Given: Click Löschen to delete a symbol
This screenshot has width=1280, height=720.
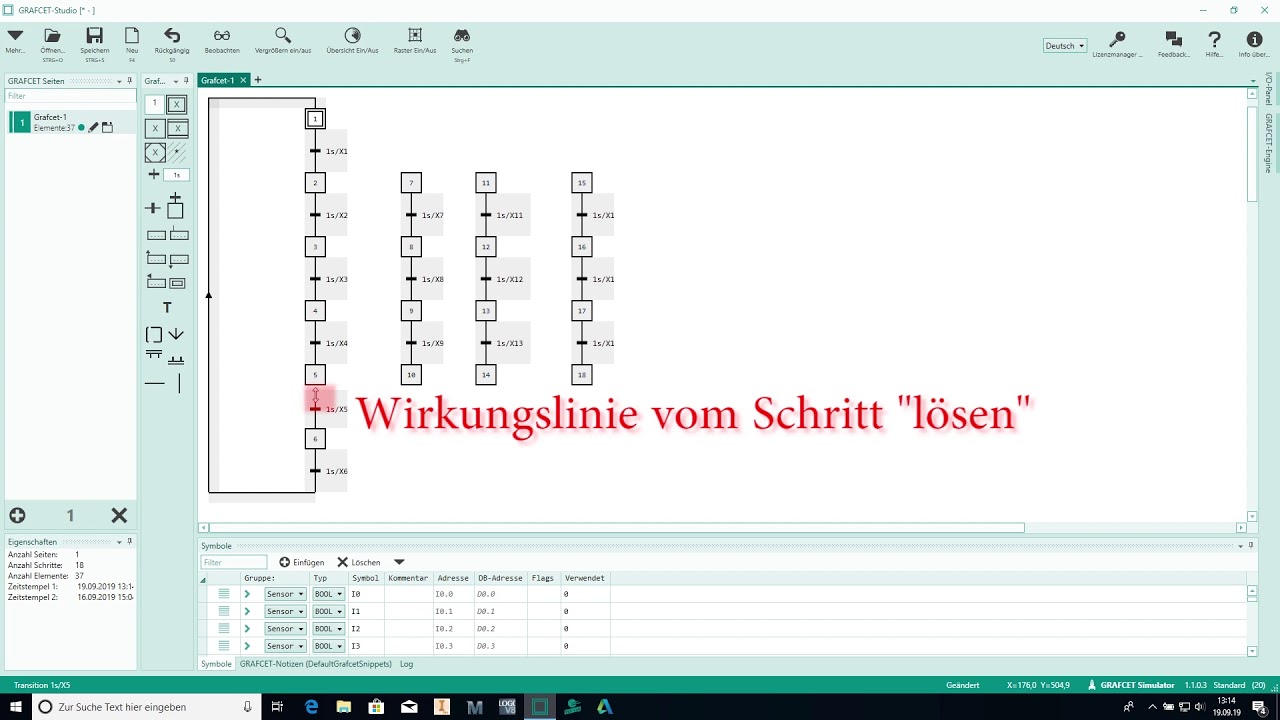Looking at the screenshot, I should click(x=358, y=562).
